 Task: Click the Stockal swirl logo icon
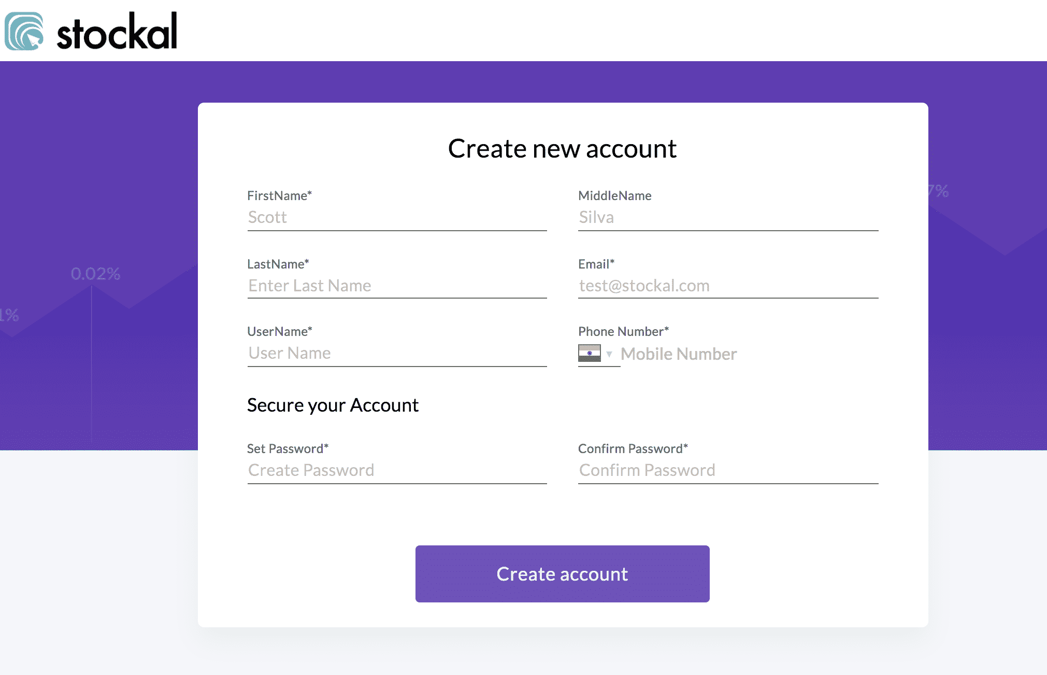(24, 31)
